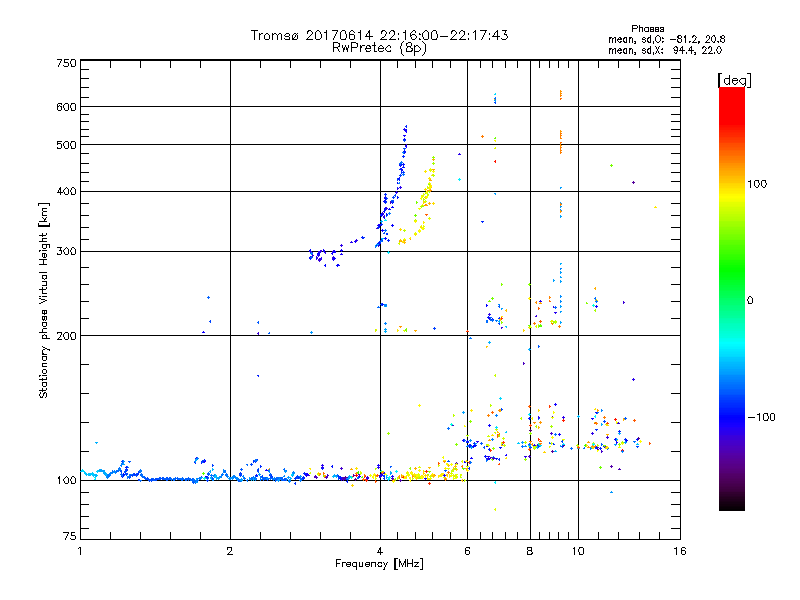Click the y-axis tick label '300'
The image size is (800, 600).
pyautogui.click(x=66, y=251)
